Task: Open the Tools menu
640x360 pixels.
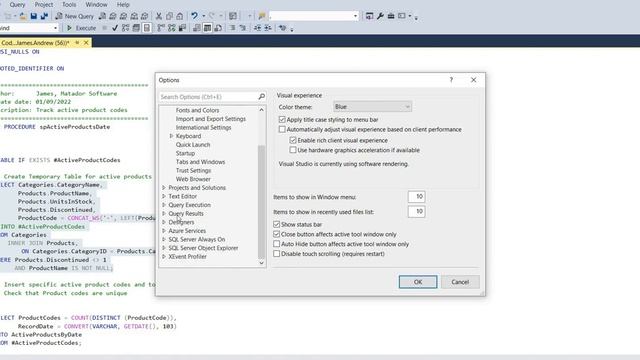Action: 69,4
